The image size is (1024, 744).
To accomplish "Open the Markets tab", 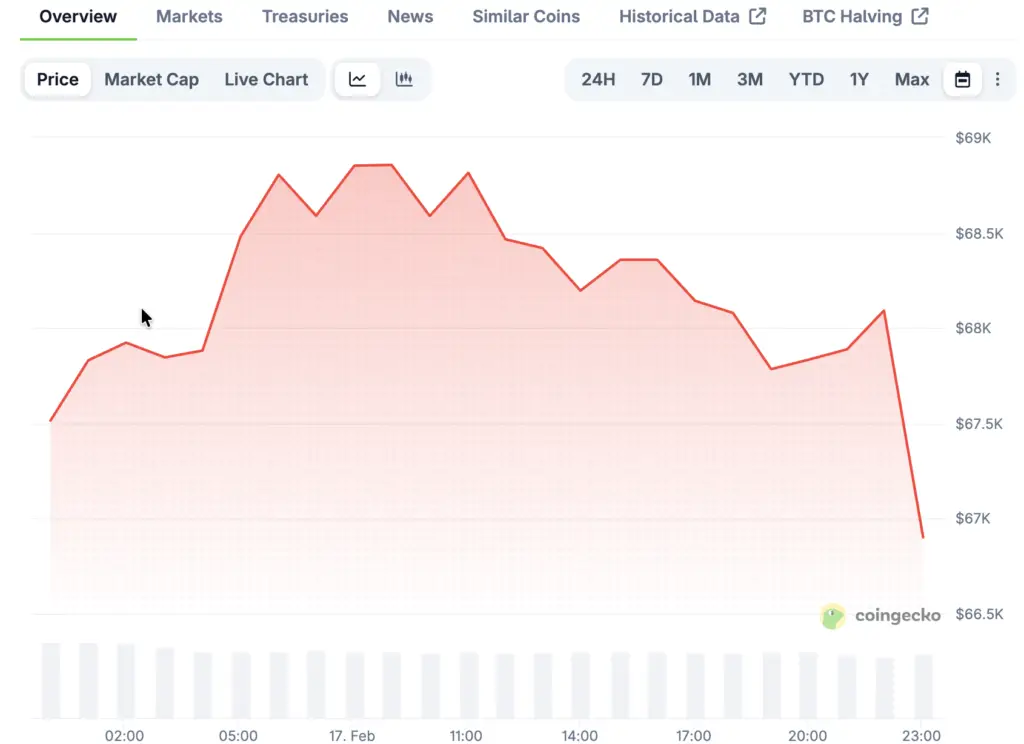I will point(189,17).
